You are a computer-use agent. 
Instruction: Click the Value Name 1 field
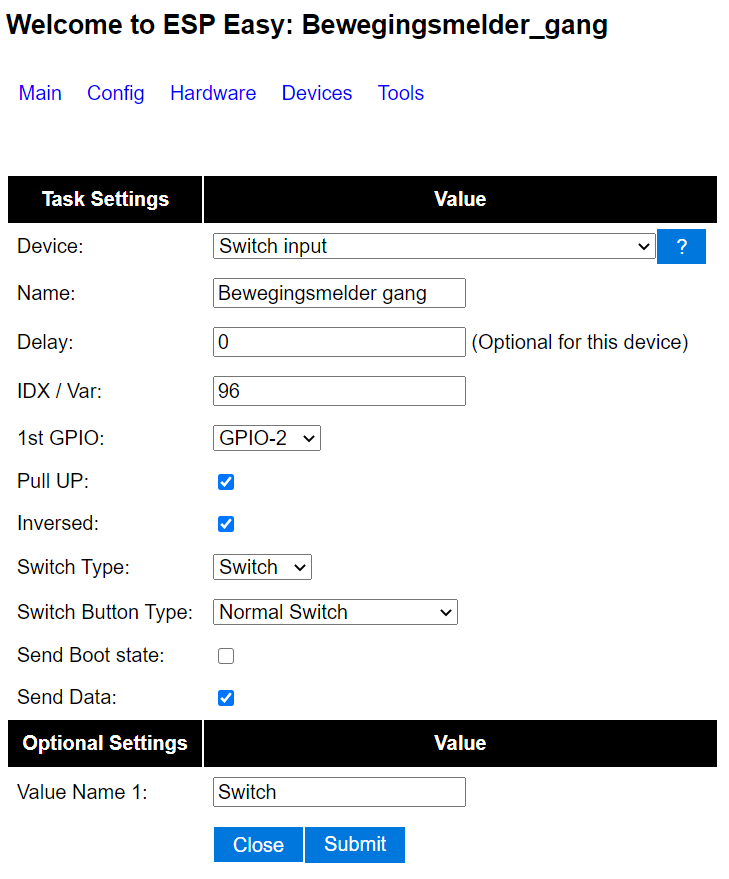pos(339,792)
